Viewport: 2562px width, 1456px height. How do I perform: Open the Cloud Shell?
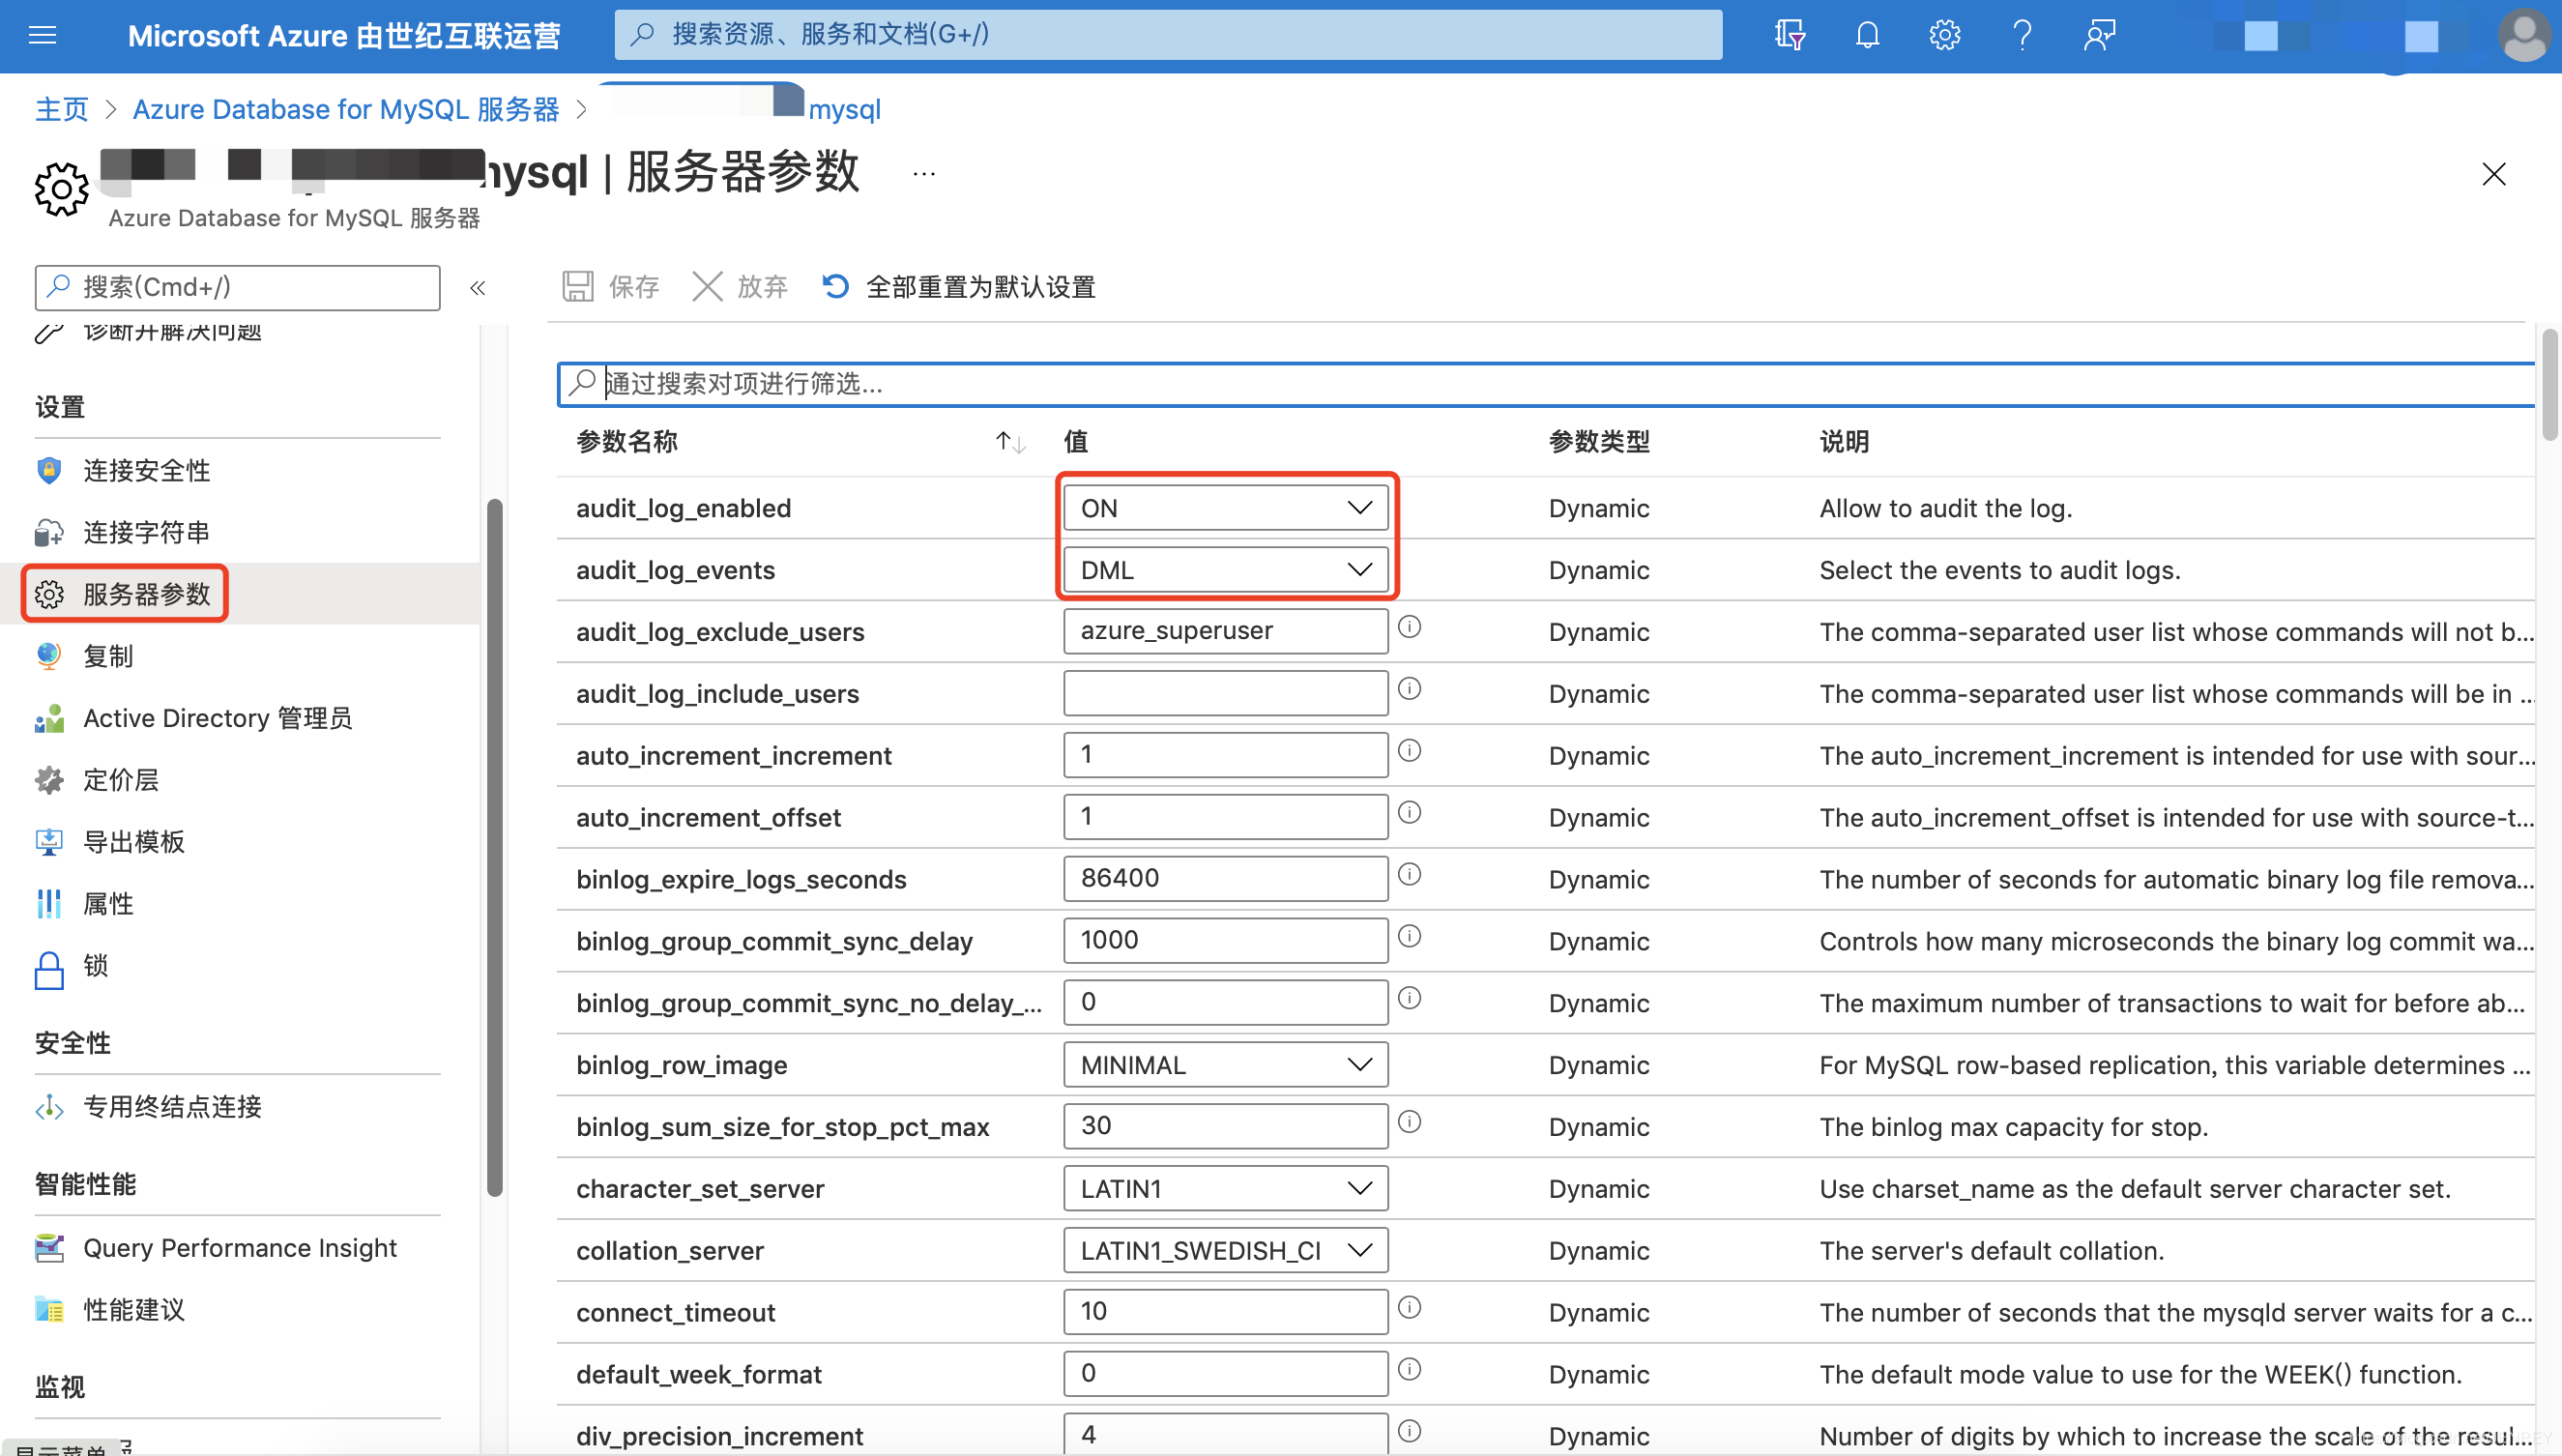1789,35
